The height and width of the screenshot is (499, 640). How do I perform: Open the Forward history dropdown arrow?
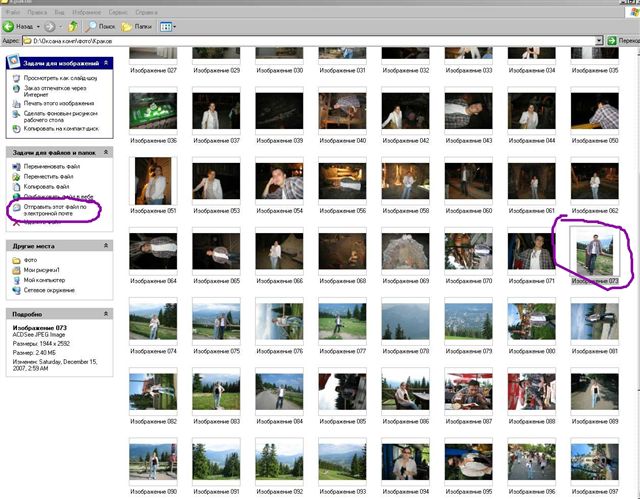click(x=60, y=27)
